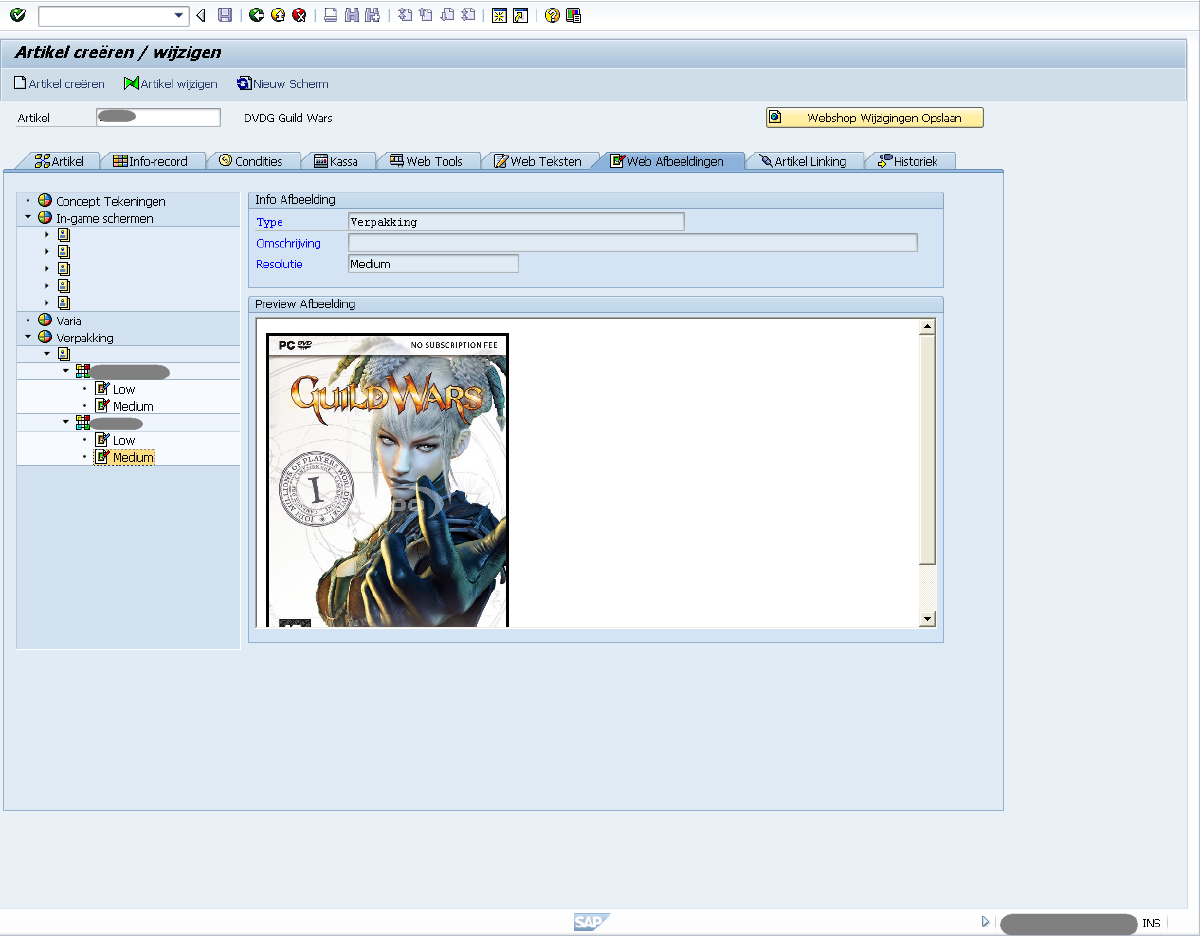
Task: Click the Webshop Wijzigingen Opslaan button
Action: coord(875,118)
